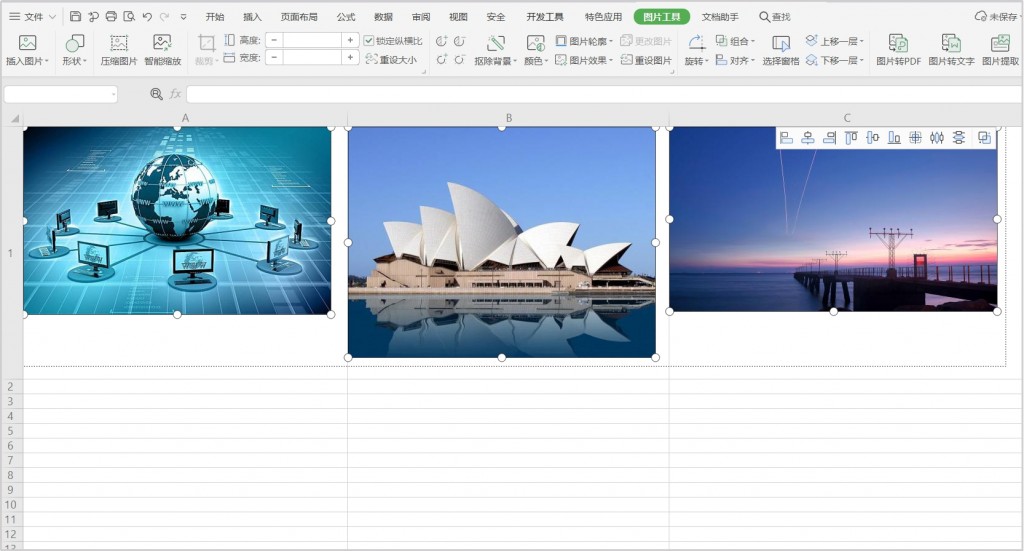The height and width of the screenshot is (551, 1024).
Task: Switch to Insert (插入) tab
Action: pos(252,16)
